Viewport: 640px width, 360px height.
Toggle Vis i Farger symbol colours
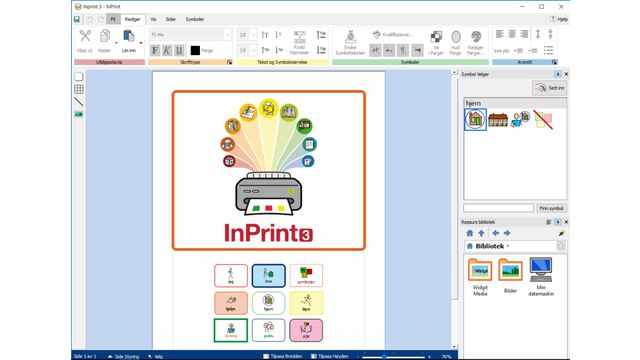coord(436,42)
